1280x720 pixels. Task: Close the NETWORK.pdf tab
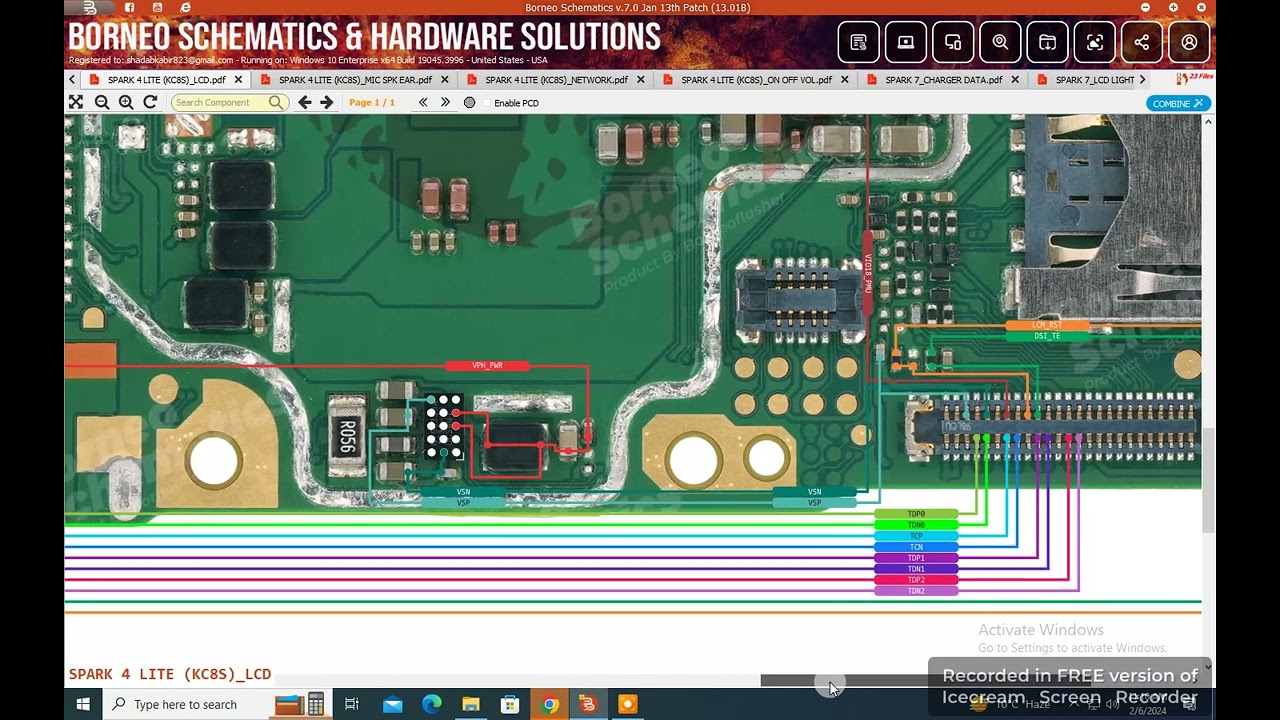[641, 80]
